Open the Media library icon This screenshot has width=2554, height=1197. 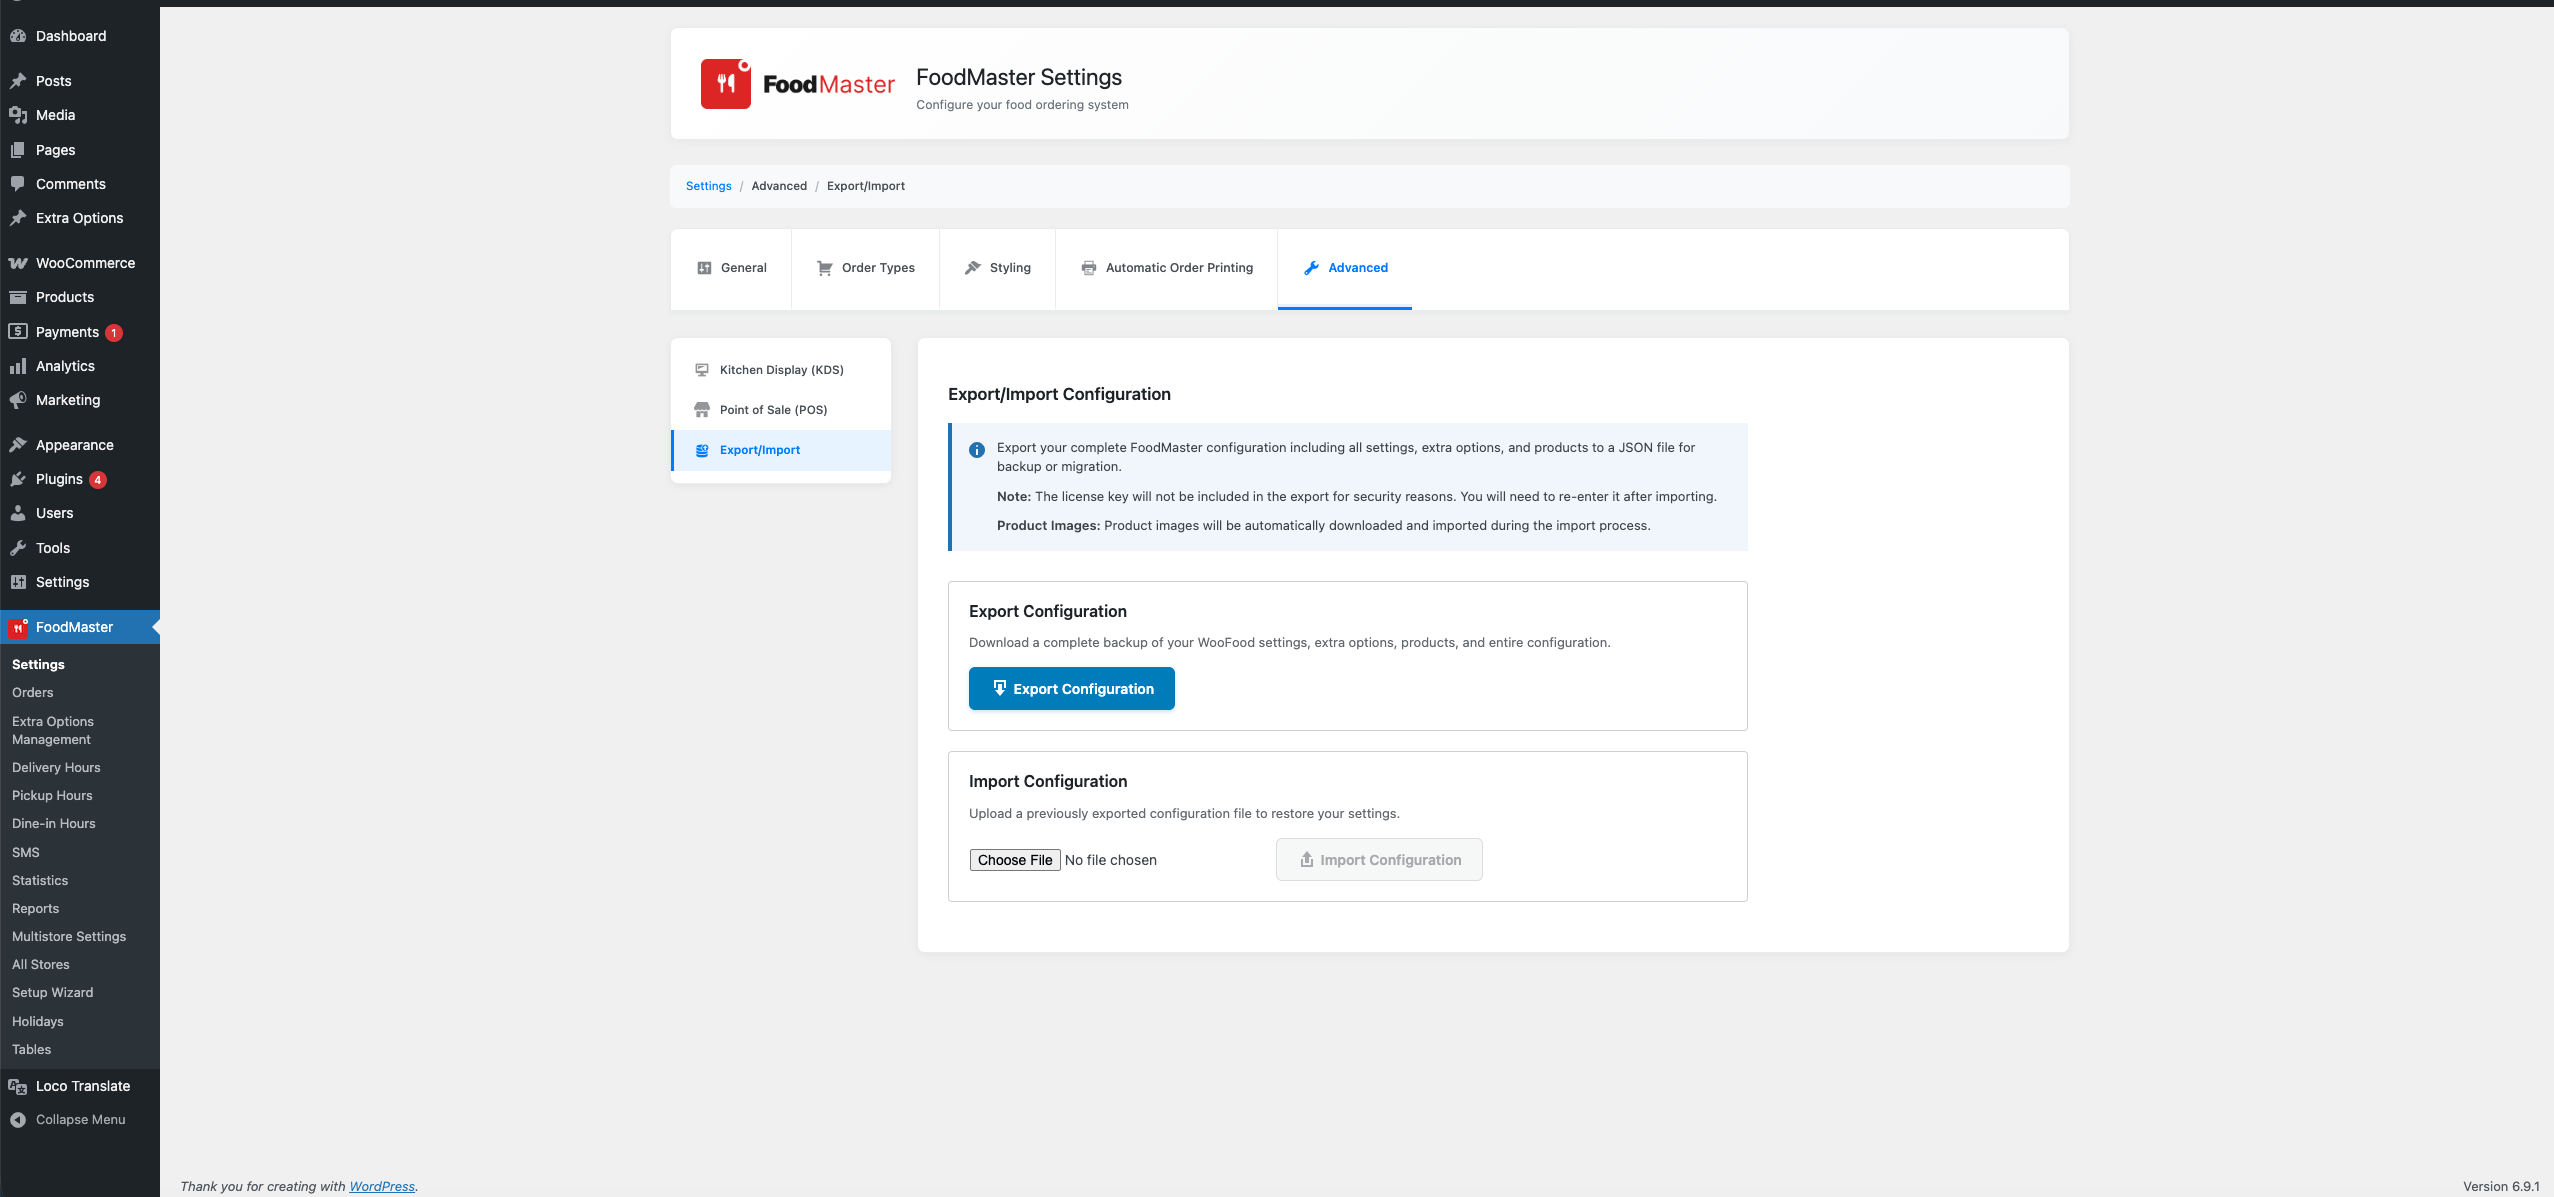[20, 115]
